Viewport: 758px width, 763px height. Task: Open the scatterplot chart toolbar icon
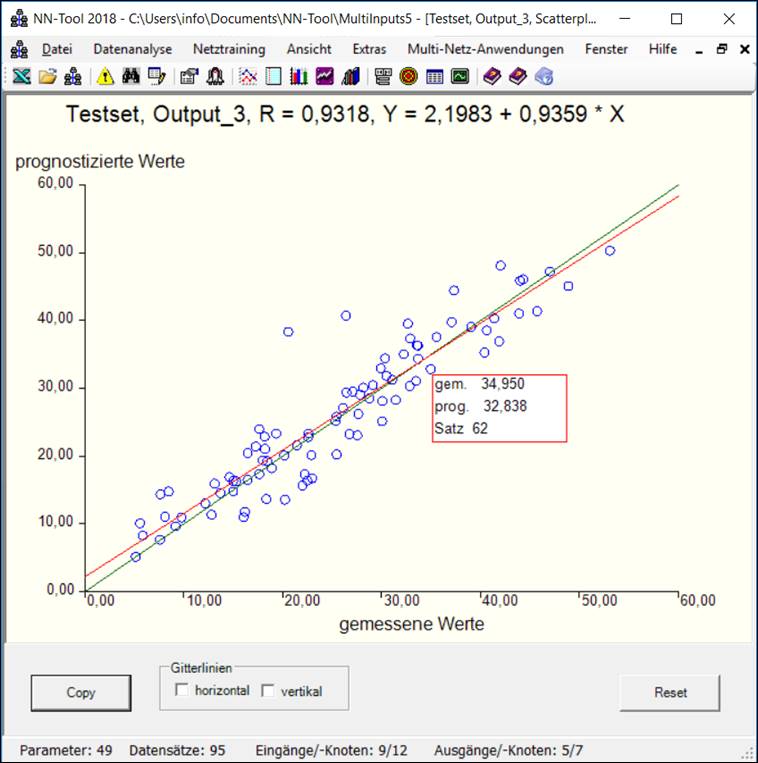click(248, 76)
